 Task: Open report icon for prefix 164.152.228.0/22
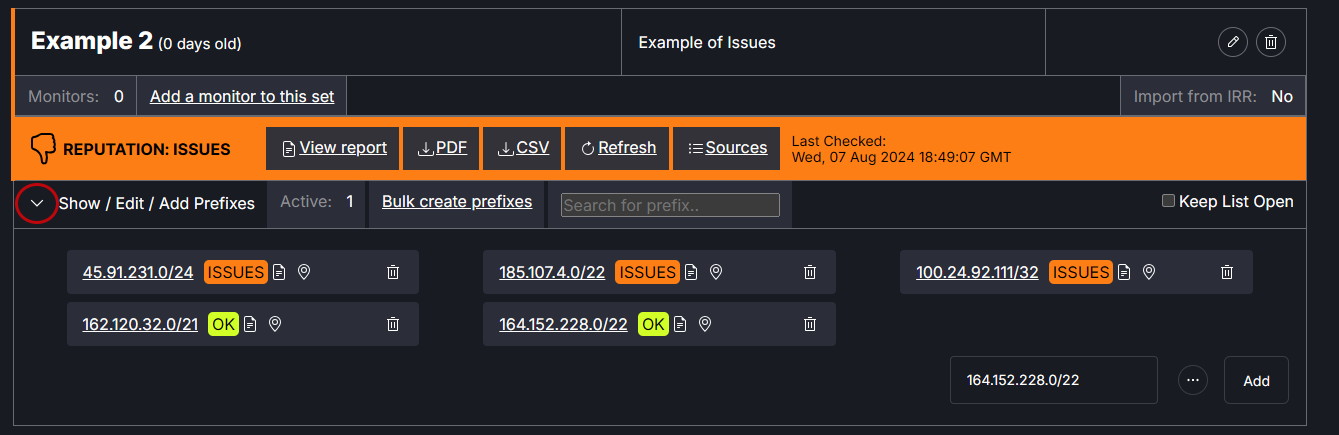coord(680,324)
